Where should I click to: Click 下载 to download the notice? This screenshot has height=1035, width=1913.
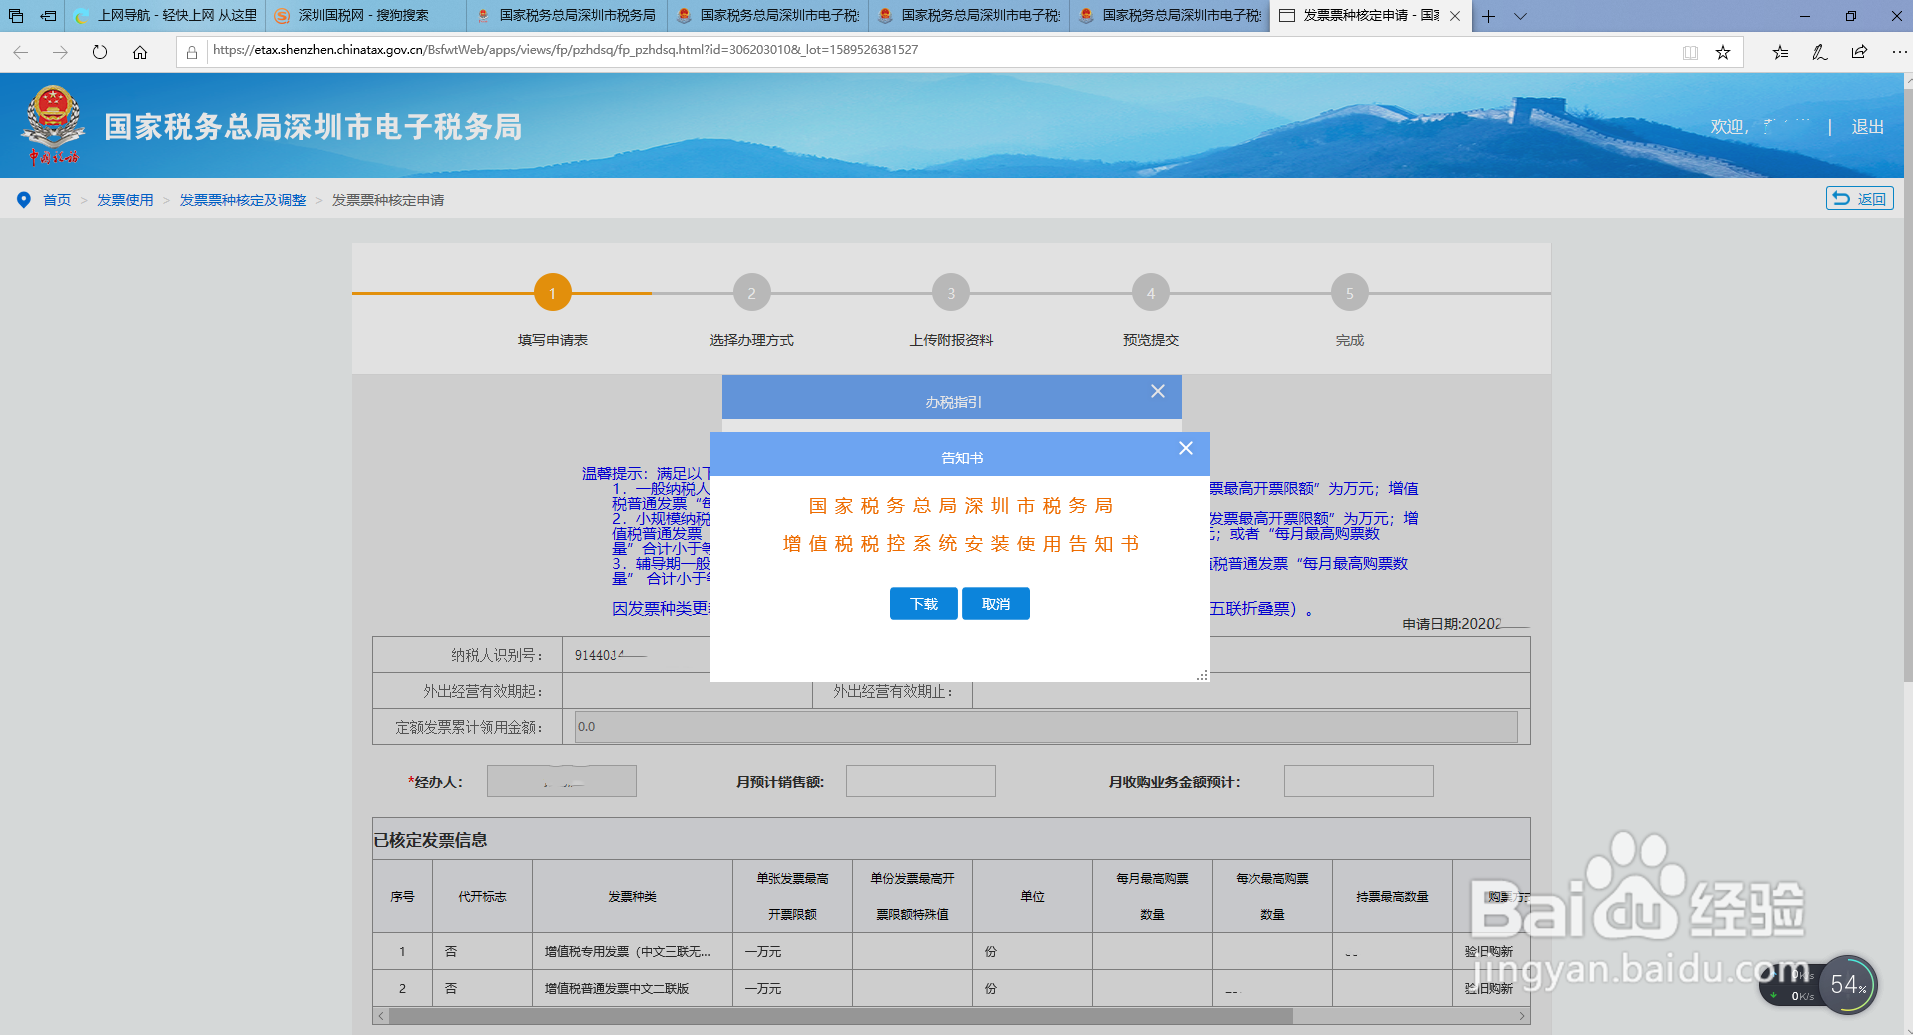pyautogui.click(x=922, y=603)
